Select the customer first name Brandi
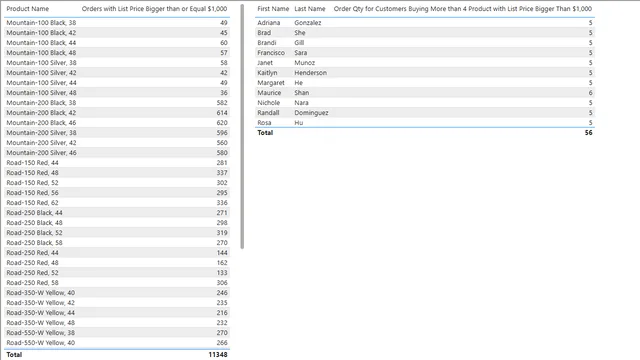The image size is (640, 360). click(x=267, y=42)
